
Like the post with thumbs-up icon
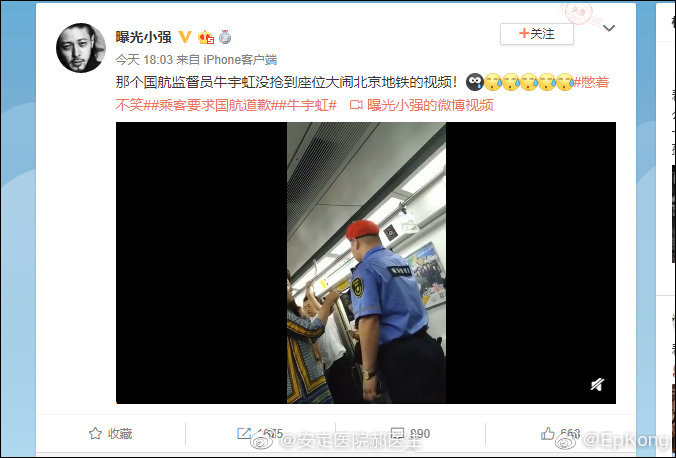click(548, 433)
